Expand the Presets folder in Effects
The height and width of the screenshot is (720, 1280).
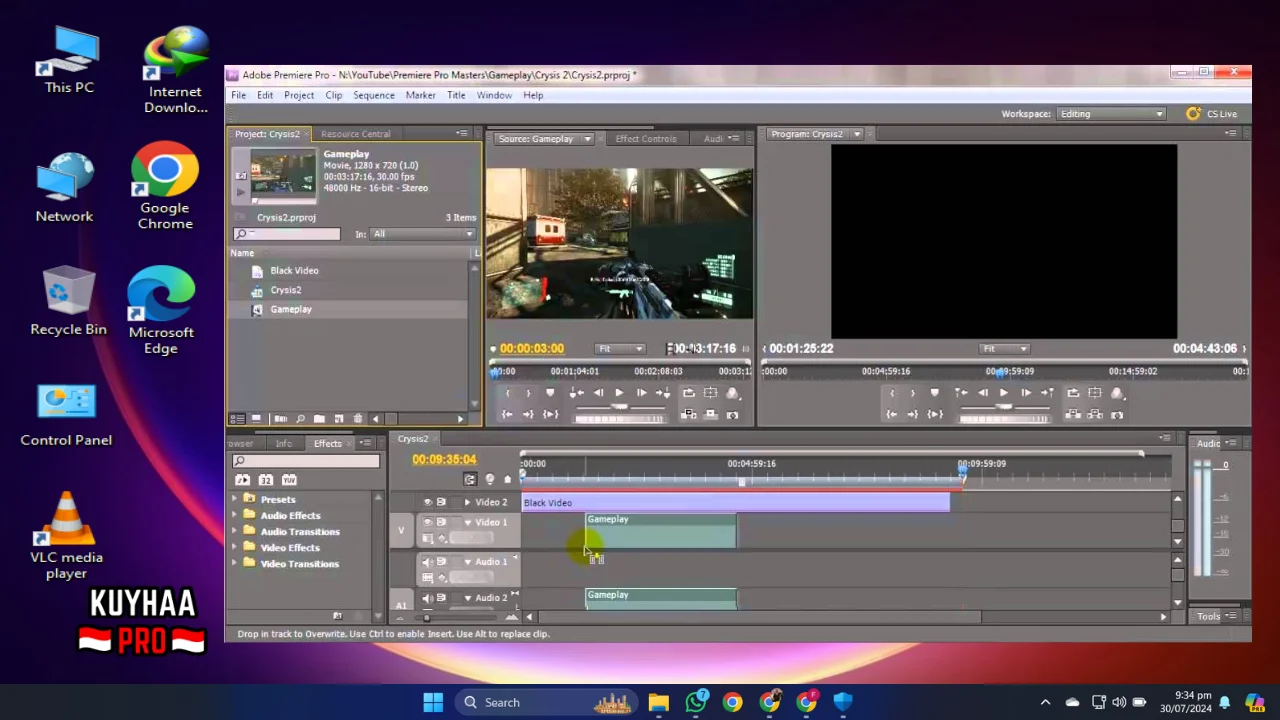[x=236, y=499]
